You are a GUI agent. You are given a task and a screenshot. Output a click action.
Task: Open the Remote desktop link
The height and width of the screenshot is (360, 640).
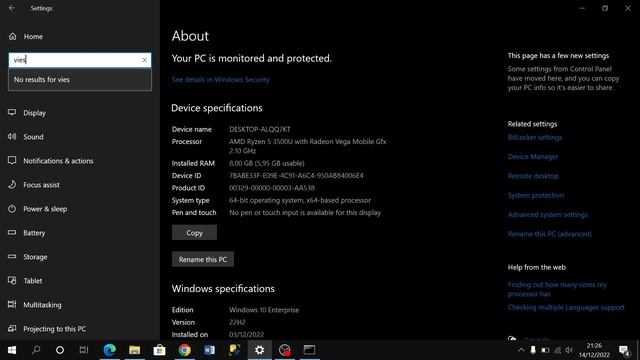tap(533, 176)
